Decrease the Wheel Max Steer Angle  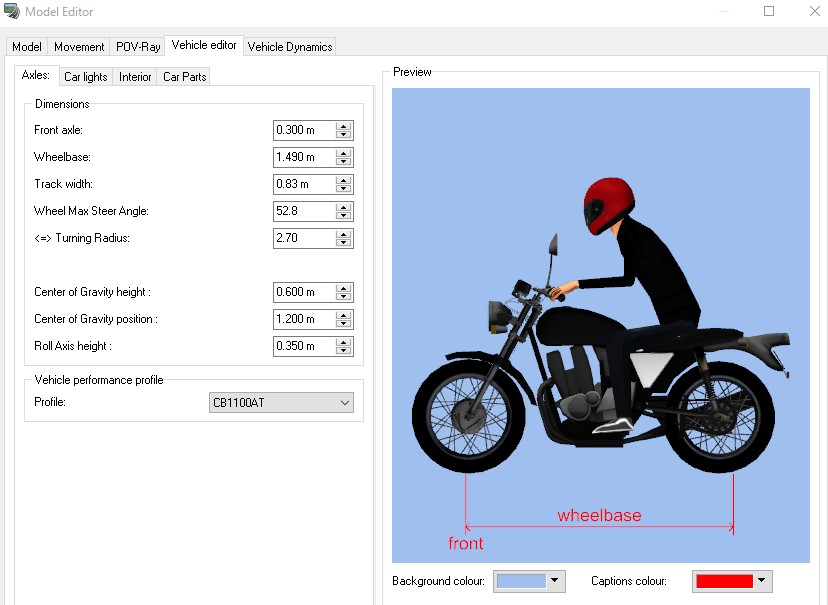pyautogui.click(x=344, y=215)
